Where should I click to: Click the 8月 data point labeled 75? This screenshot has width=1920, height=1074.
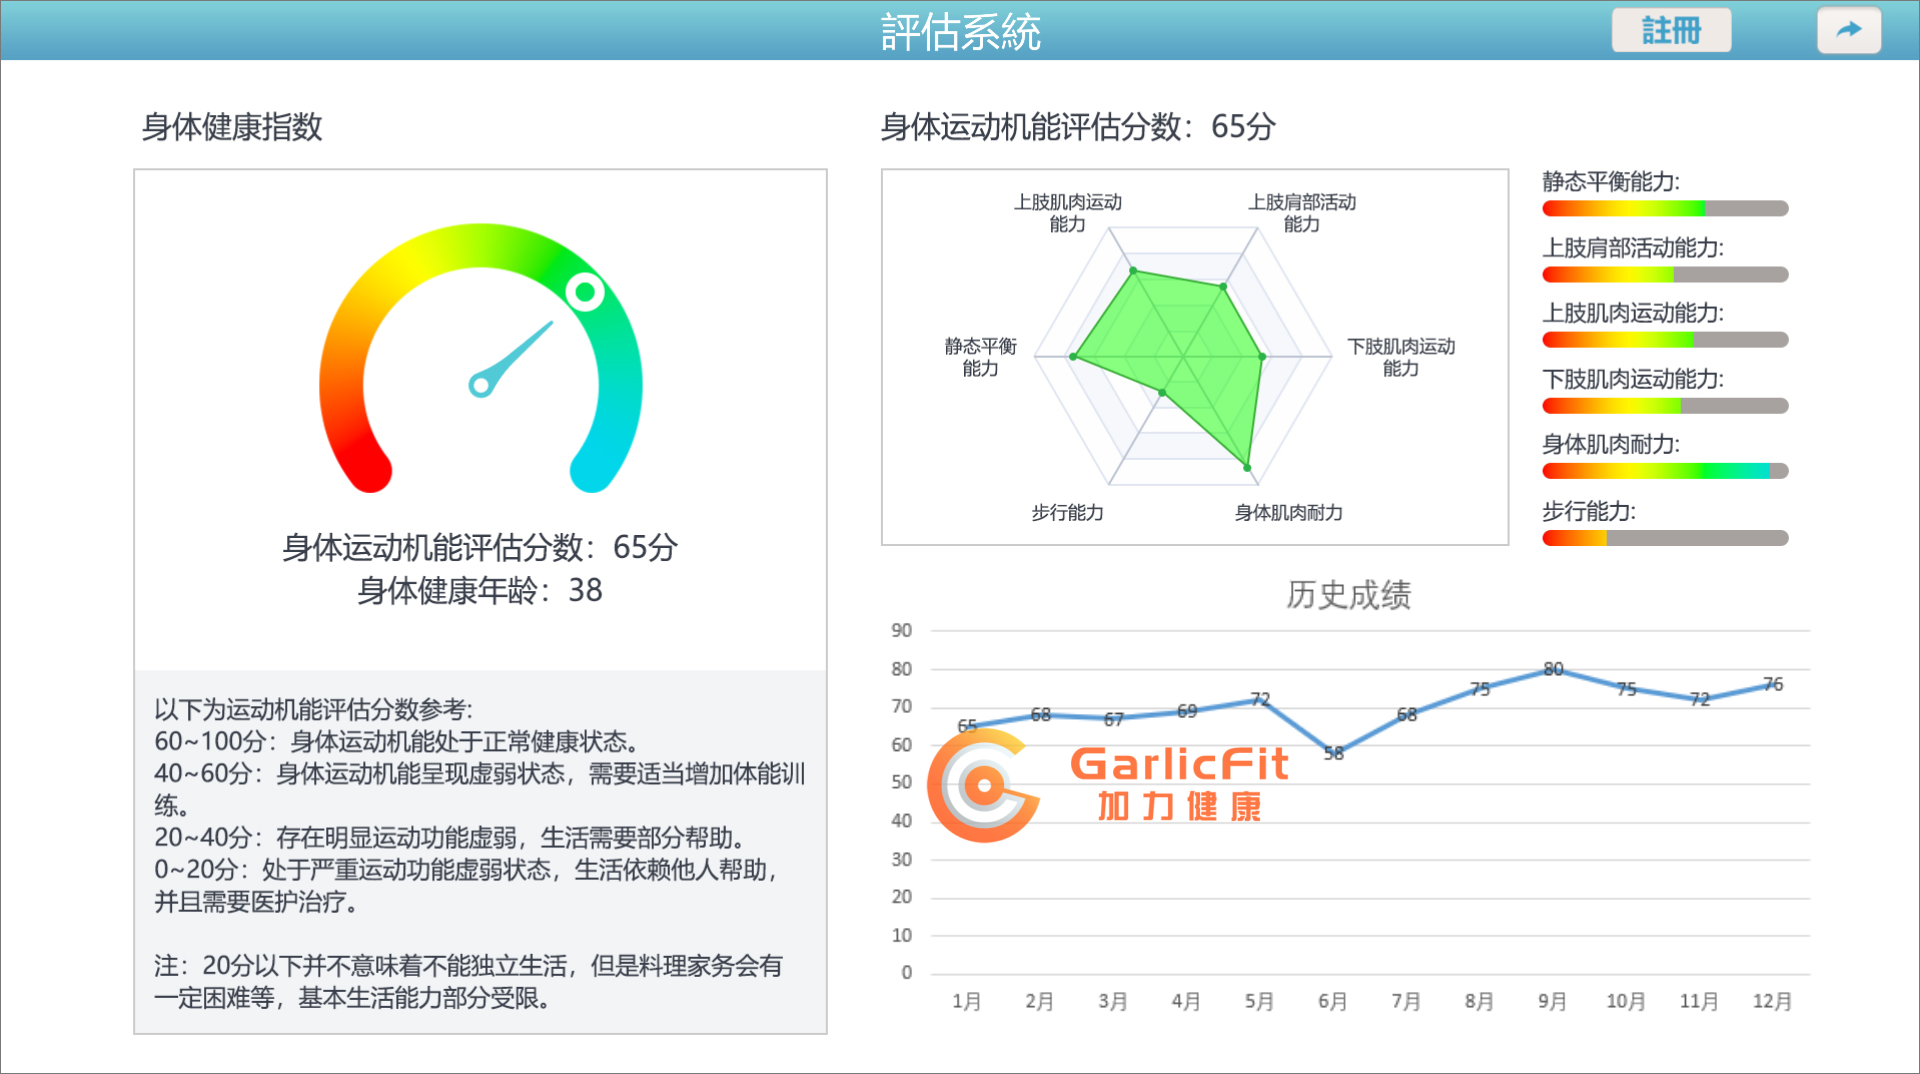tap(1480, 688)
